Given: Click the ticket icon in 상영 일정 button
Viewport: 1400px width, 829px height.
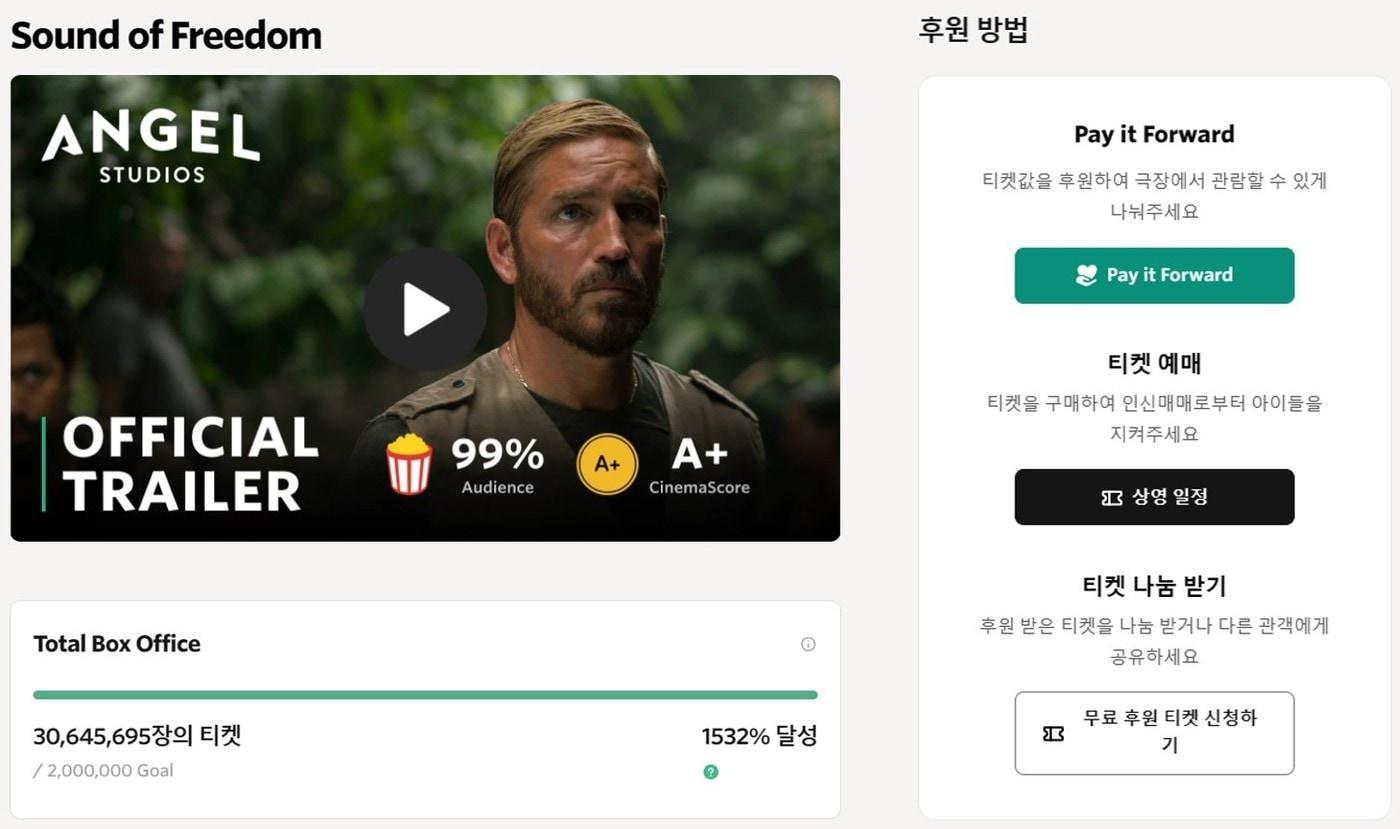Looking at the screenshot, I should (x=1111, y=496).
